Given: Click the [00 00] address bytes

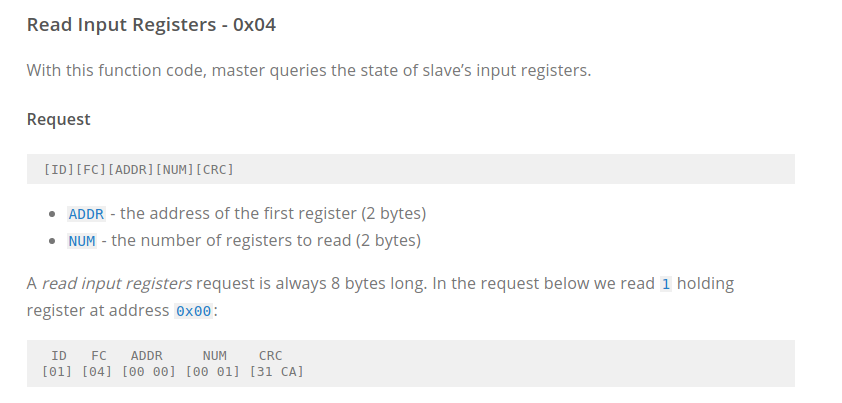Looking at the screenshot, I should pyautogui.click(x=149, y=371).
